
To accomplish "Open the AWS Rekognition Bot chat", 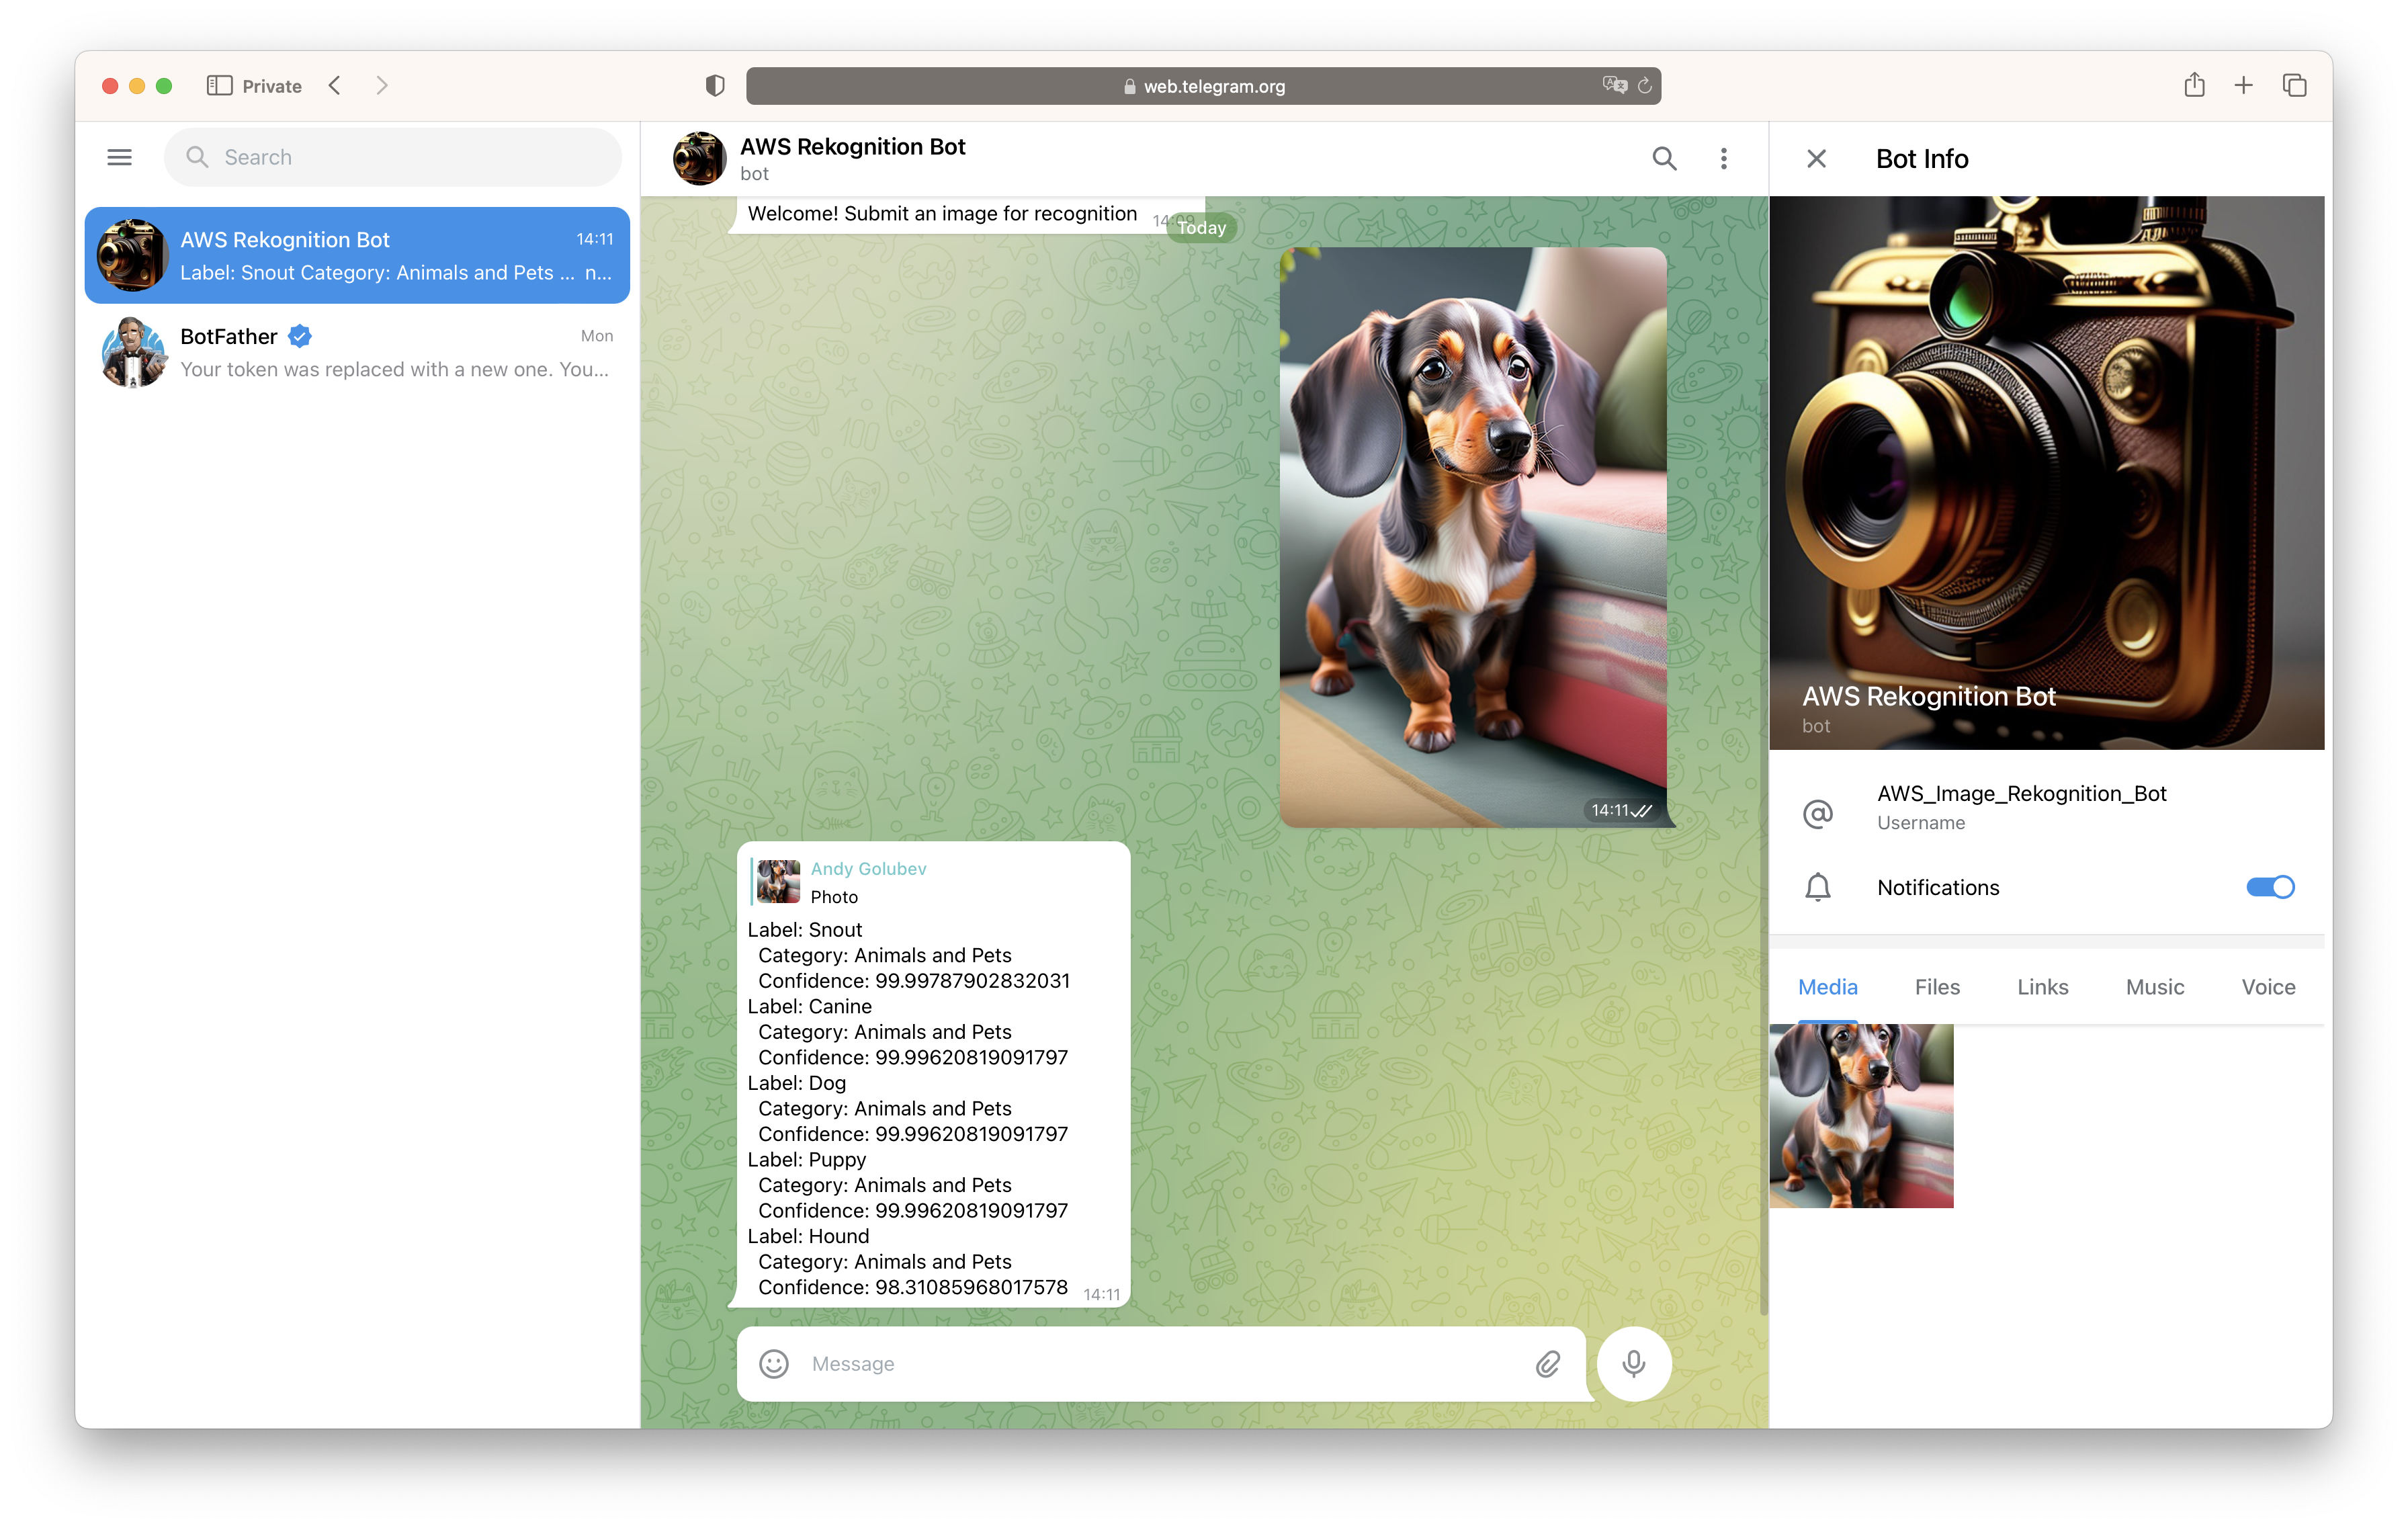I will point(357,255).
